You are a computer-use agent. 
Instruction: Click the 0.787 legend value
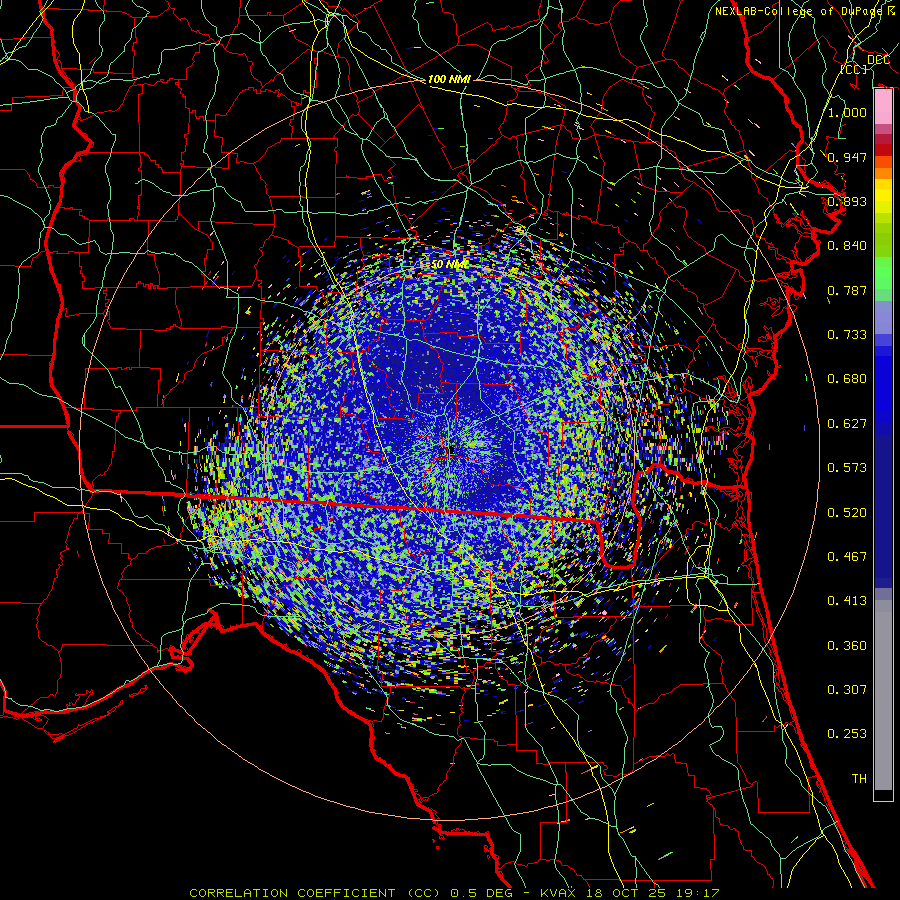[x=847, y=290]
